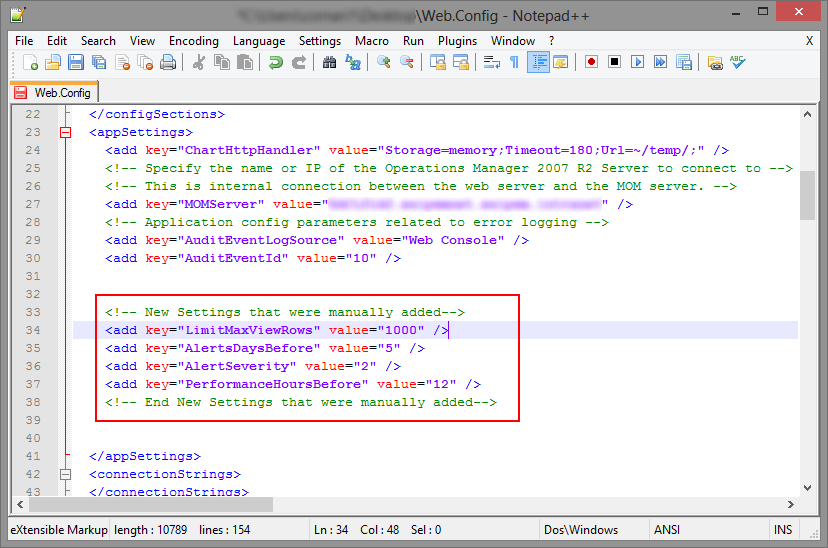Paste clipboard using the Paste icon

pos(245,62)
